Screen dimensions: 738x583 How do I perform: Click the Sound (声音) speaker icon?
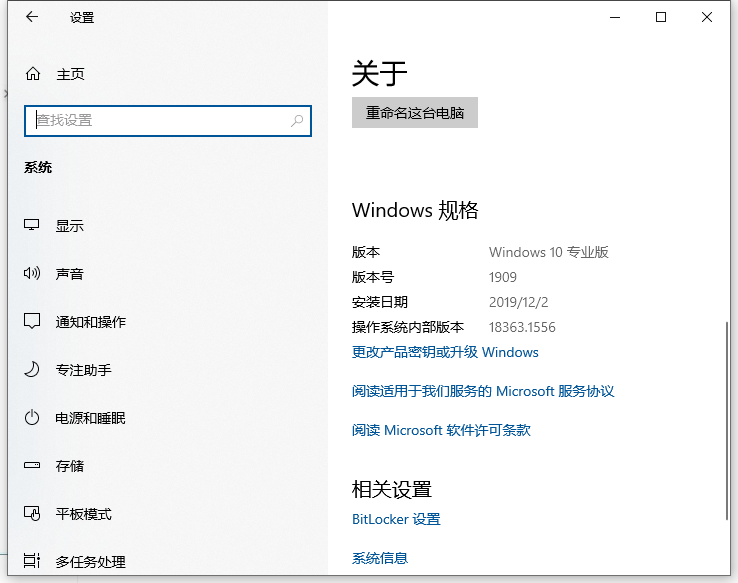click(x=32, y=274)
